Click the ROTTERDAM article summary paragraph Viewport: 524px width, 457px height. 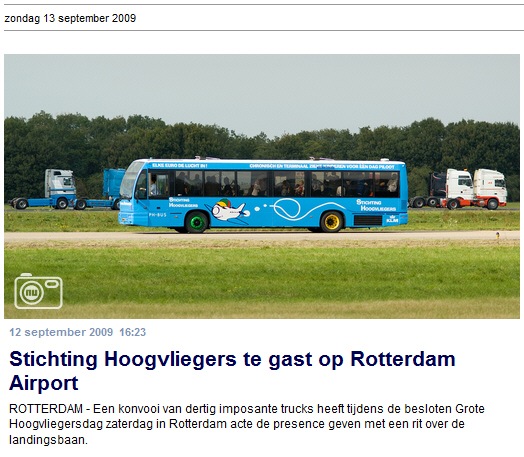click(247, 424)
